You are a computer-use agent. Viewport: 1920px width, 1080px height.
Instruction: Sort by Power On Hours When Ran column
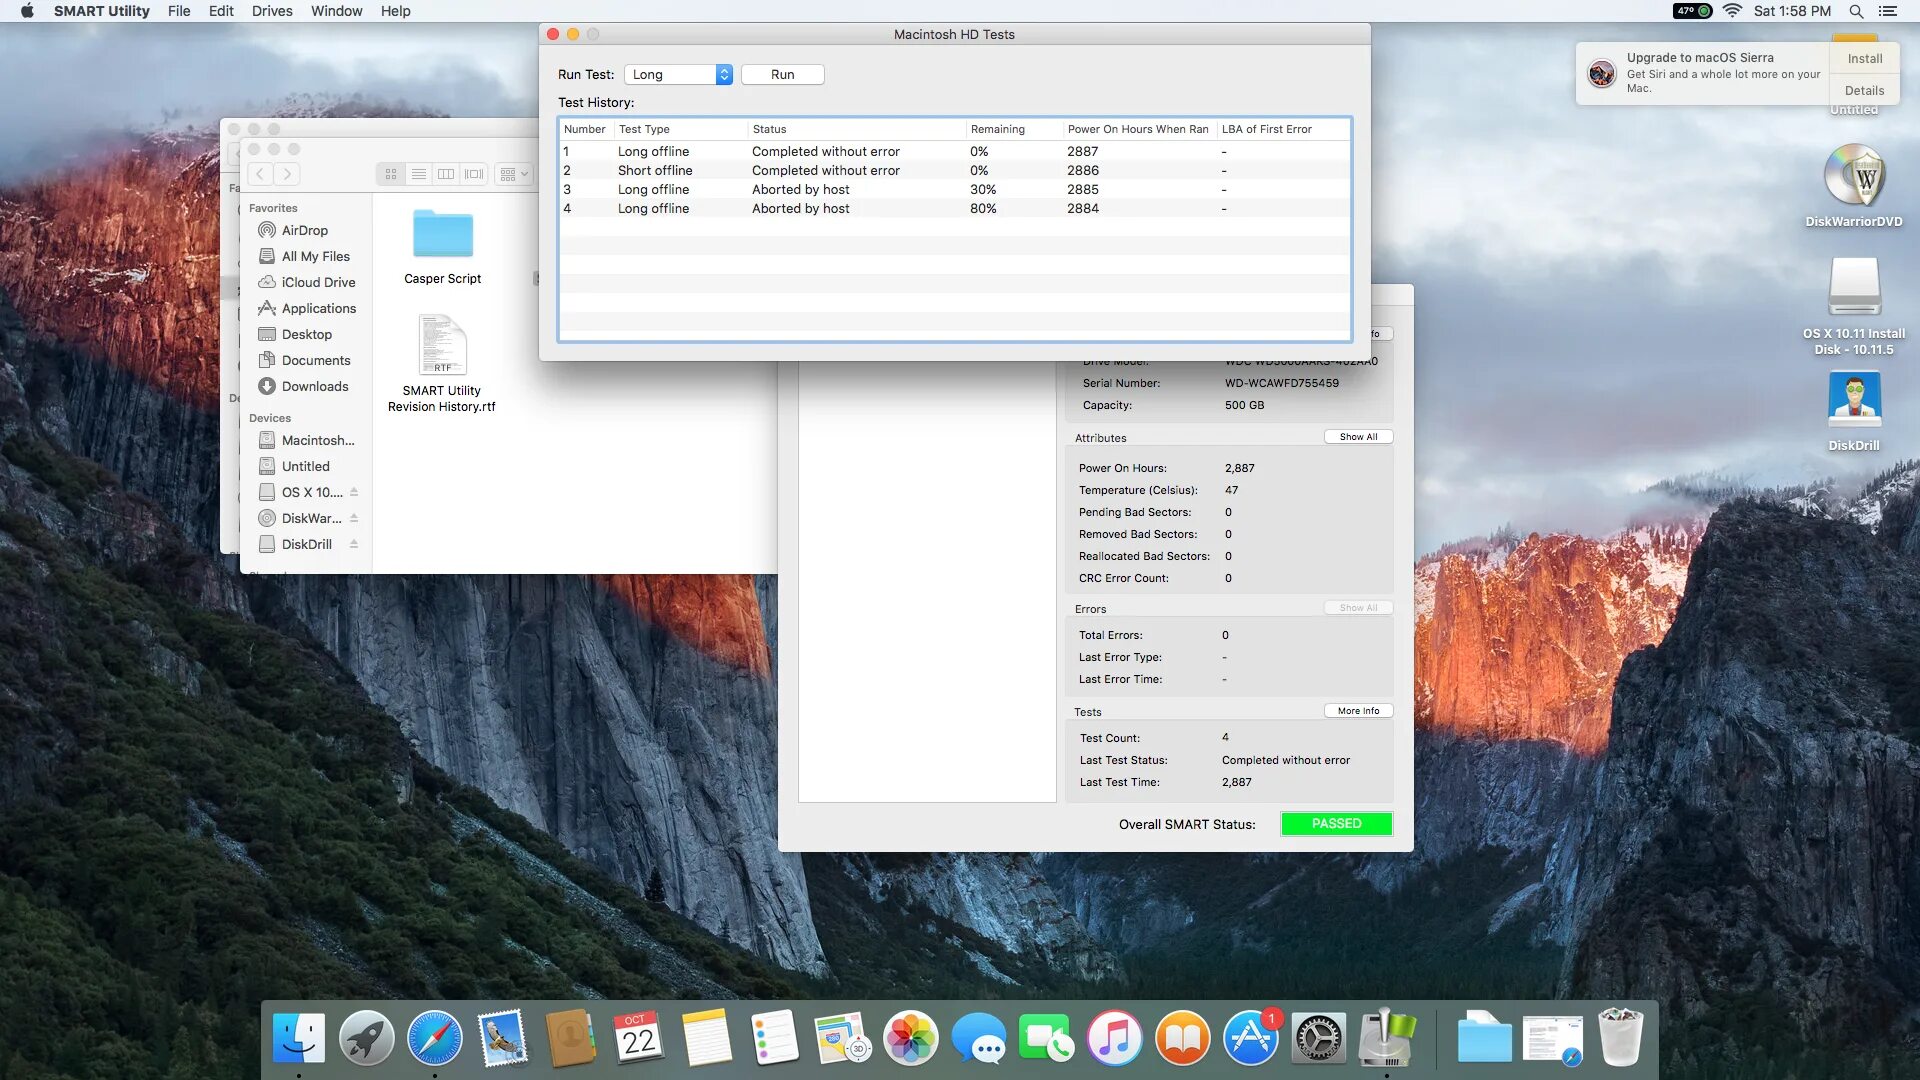point(1137,129)
